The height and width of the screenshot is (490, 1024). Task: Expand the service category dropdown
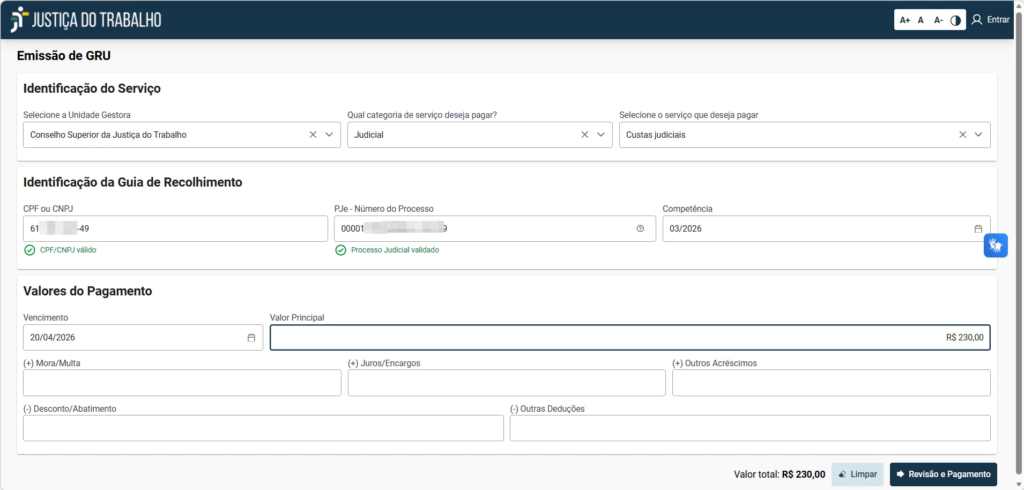tap(601, 135)
